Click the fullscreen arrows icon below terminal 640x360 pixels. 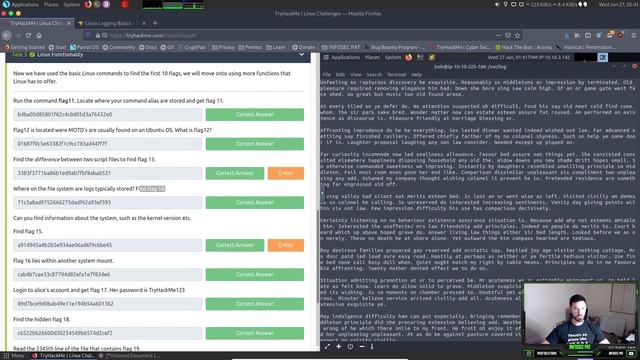coord(327,347)
